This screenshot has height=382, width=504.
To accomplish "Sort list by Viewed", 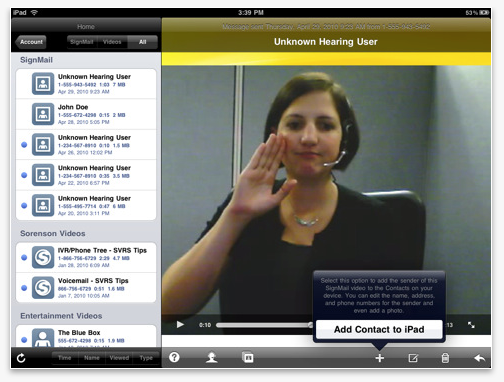I will click(119, 358).
